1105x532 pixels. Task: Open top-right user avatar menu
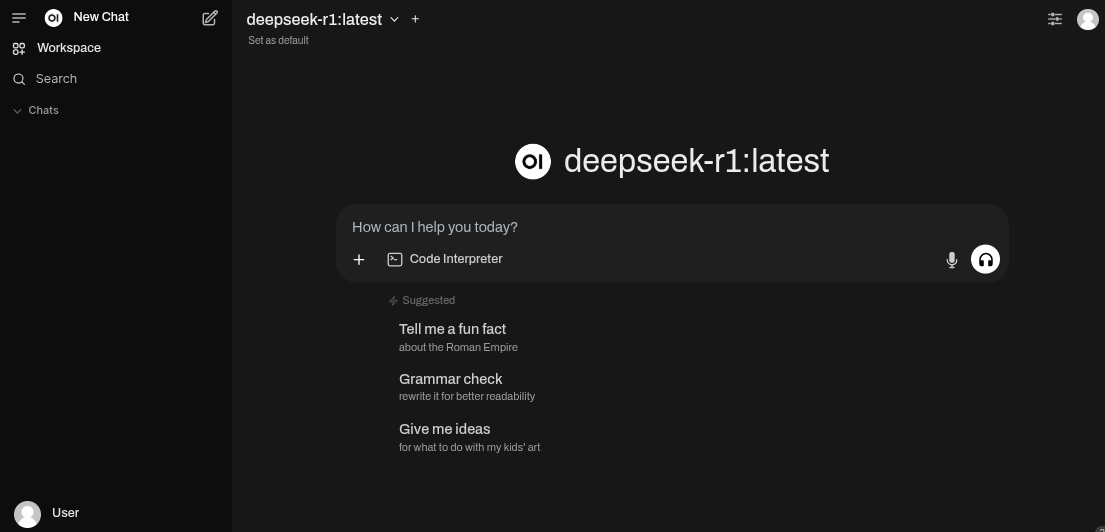(1087, 19)
